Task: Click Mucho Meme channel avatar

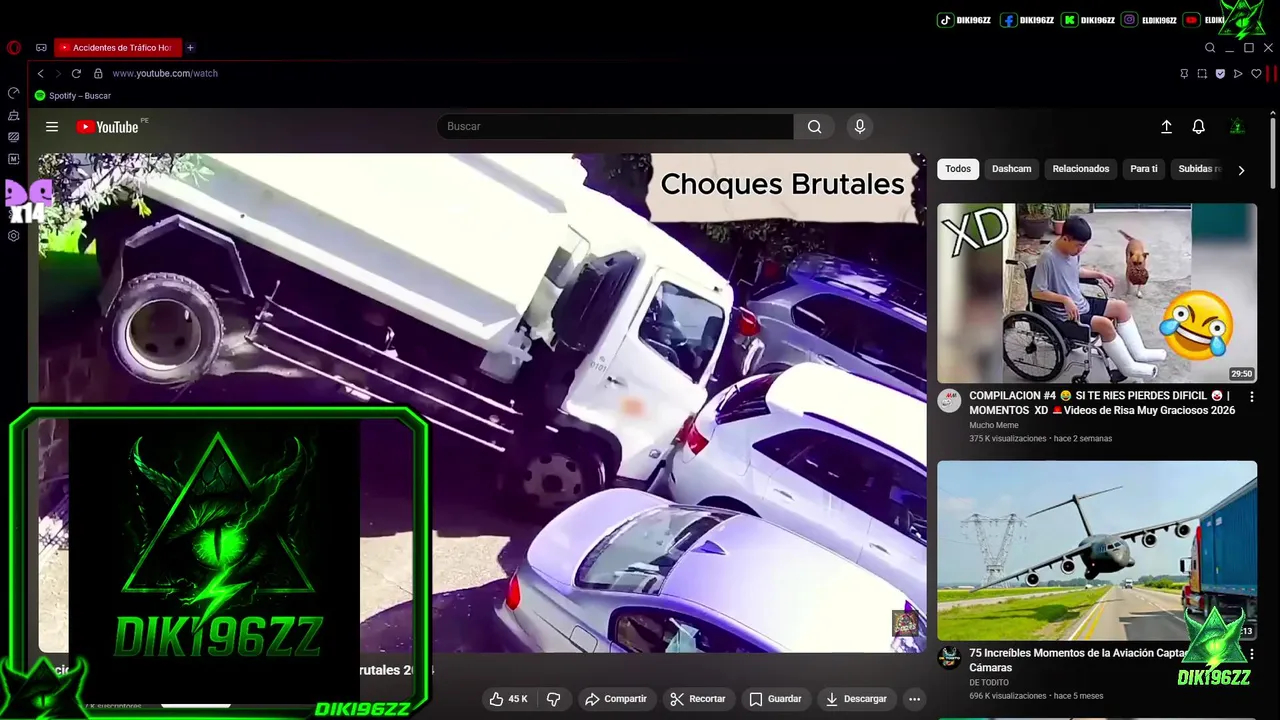Action: tap(949, 401)
